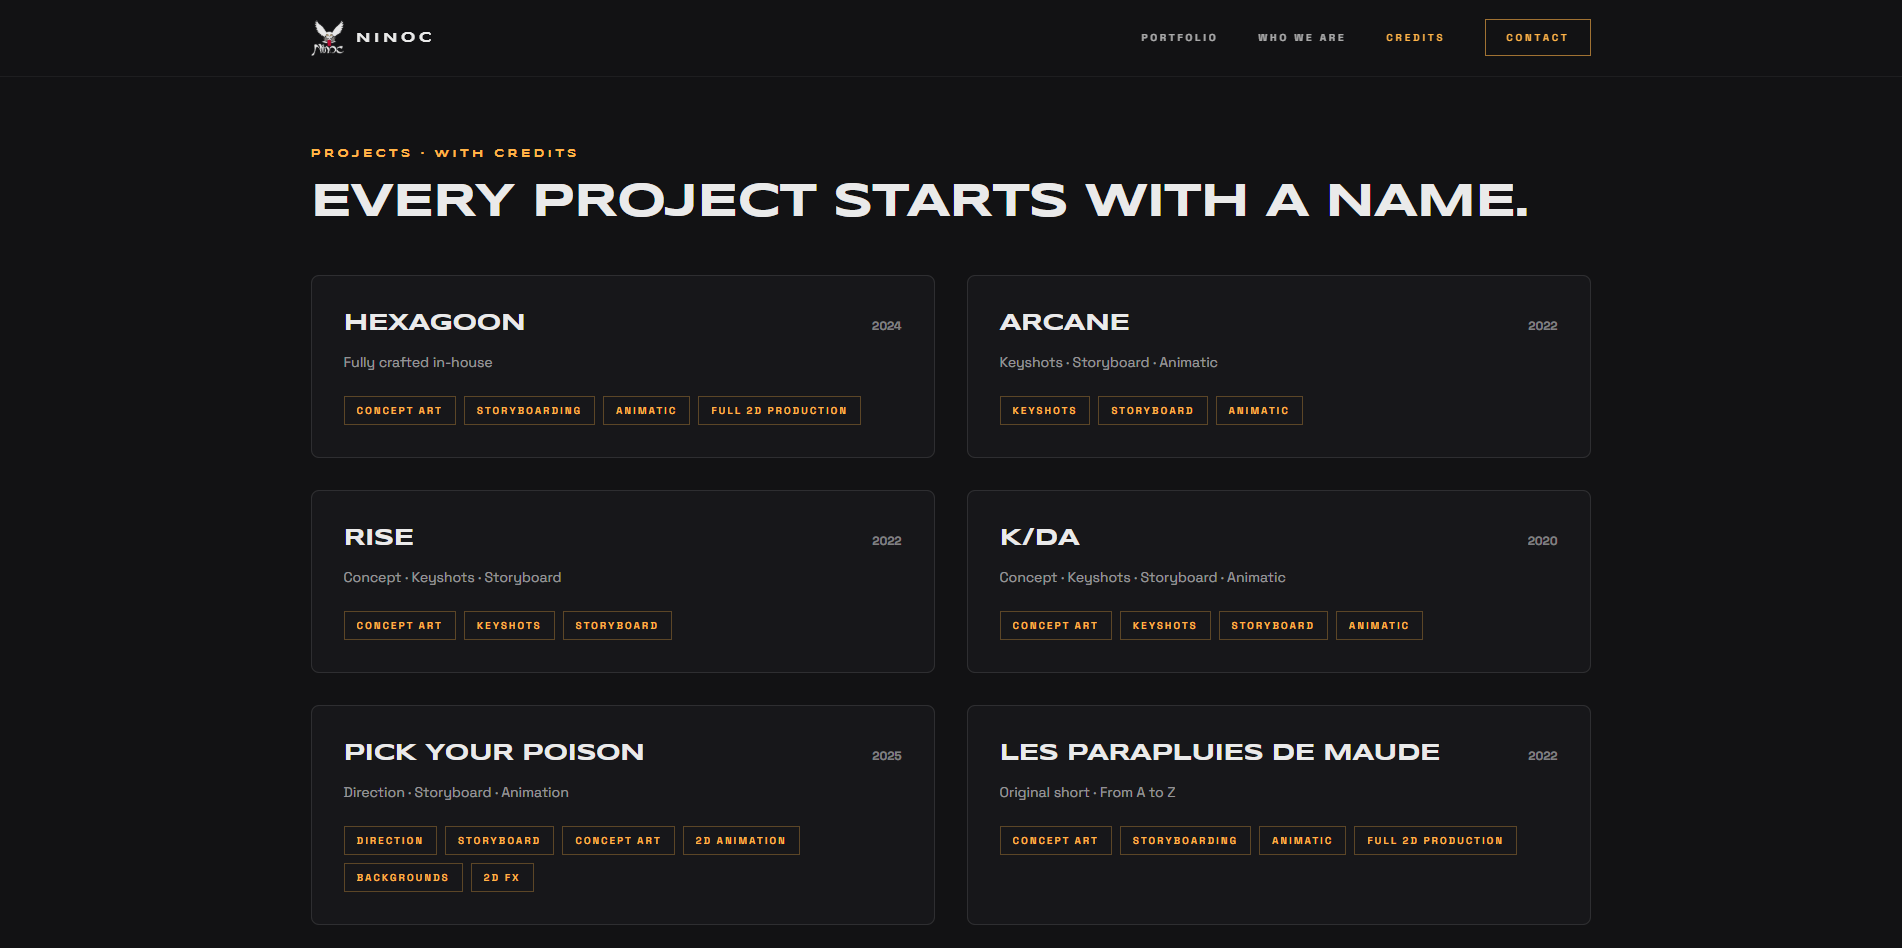Click 'Every project starts with a name.' heading
This screenshot has width=1902, height=948.
pyautogui.click(x=920, y=200)
